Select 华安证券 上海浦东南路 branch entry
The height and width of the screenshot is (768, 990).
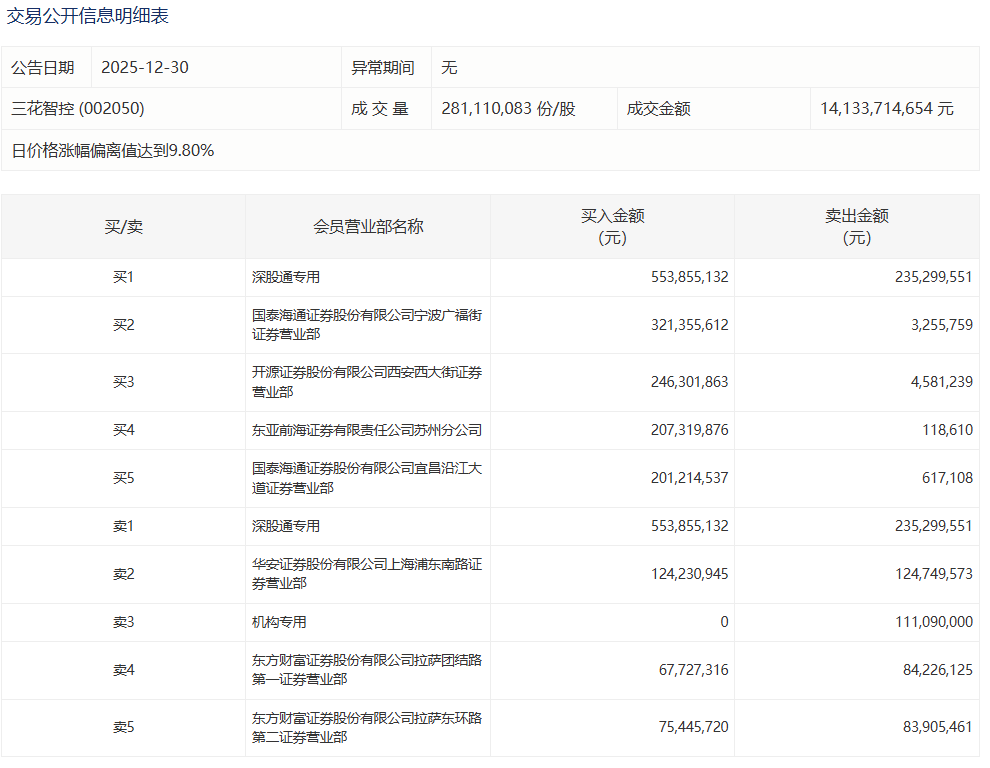click(x=367, y=574)
